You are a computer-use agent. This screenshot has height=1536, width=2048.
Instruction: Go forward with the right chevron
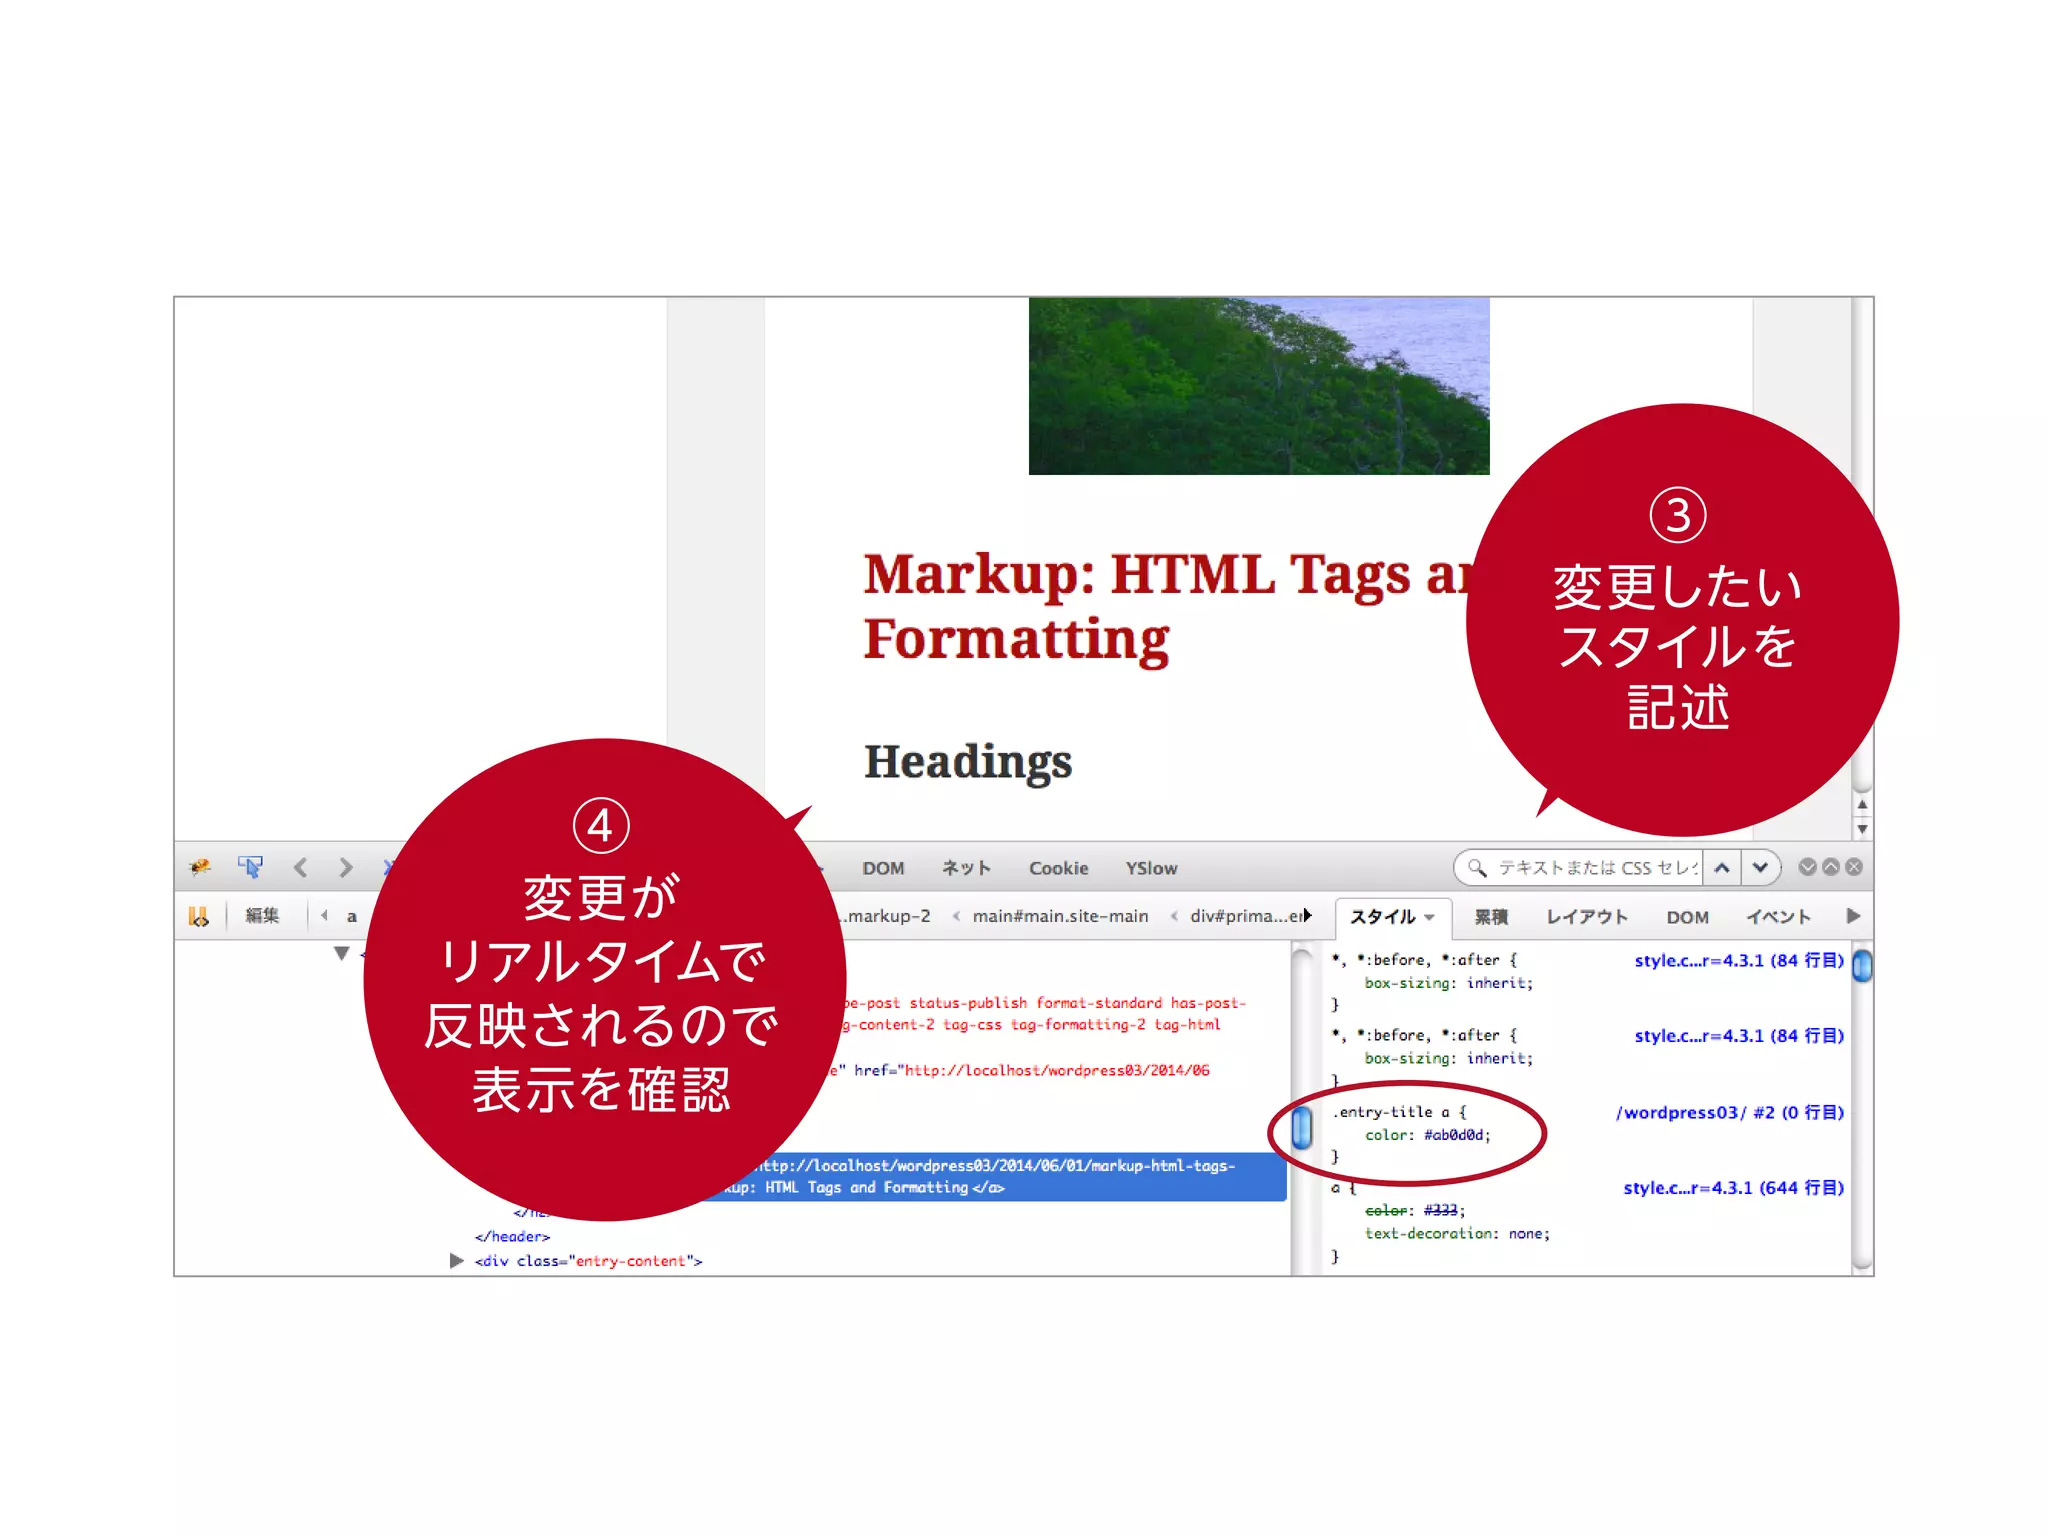pyautogui.click(x=346, y=867)
